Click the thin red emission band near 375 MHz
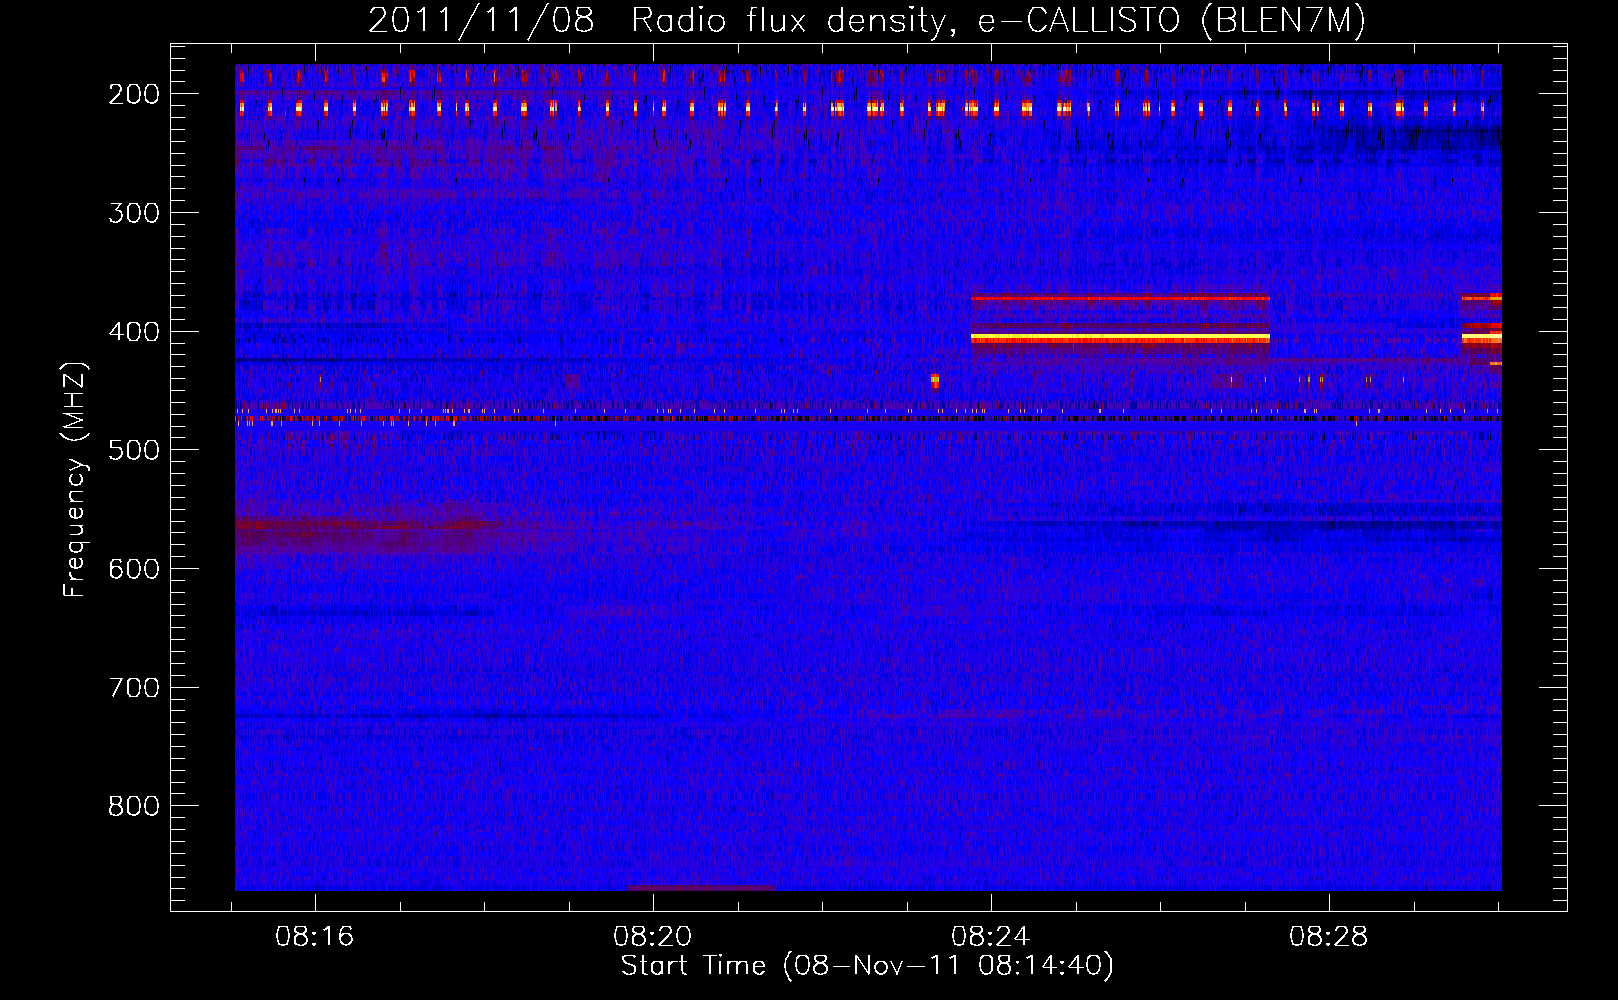Screen dimensions: 1618x1000 [x=1120, y=298]
